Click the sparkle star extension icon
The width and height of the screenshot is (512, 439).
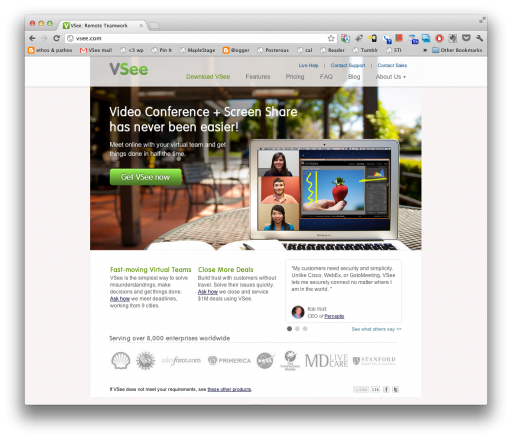pyautogui.click(x=359, y=38)
